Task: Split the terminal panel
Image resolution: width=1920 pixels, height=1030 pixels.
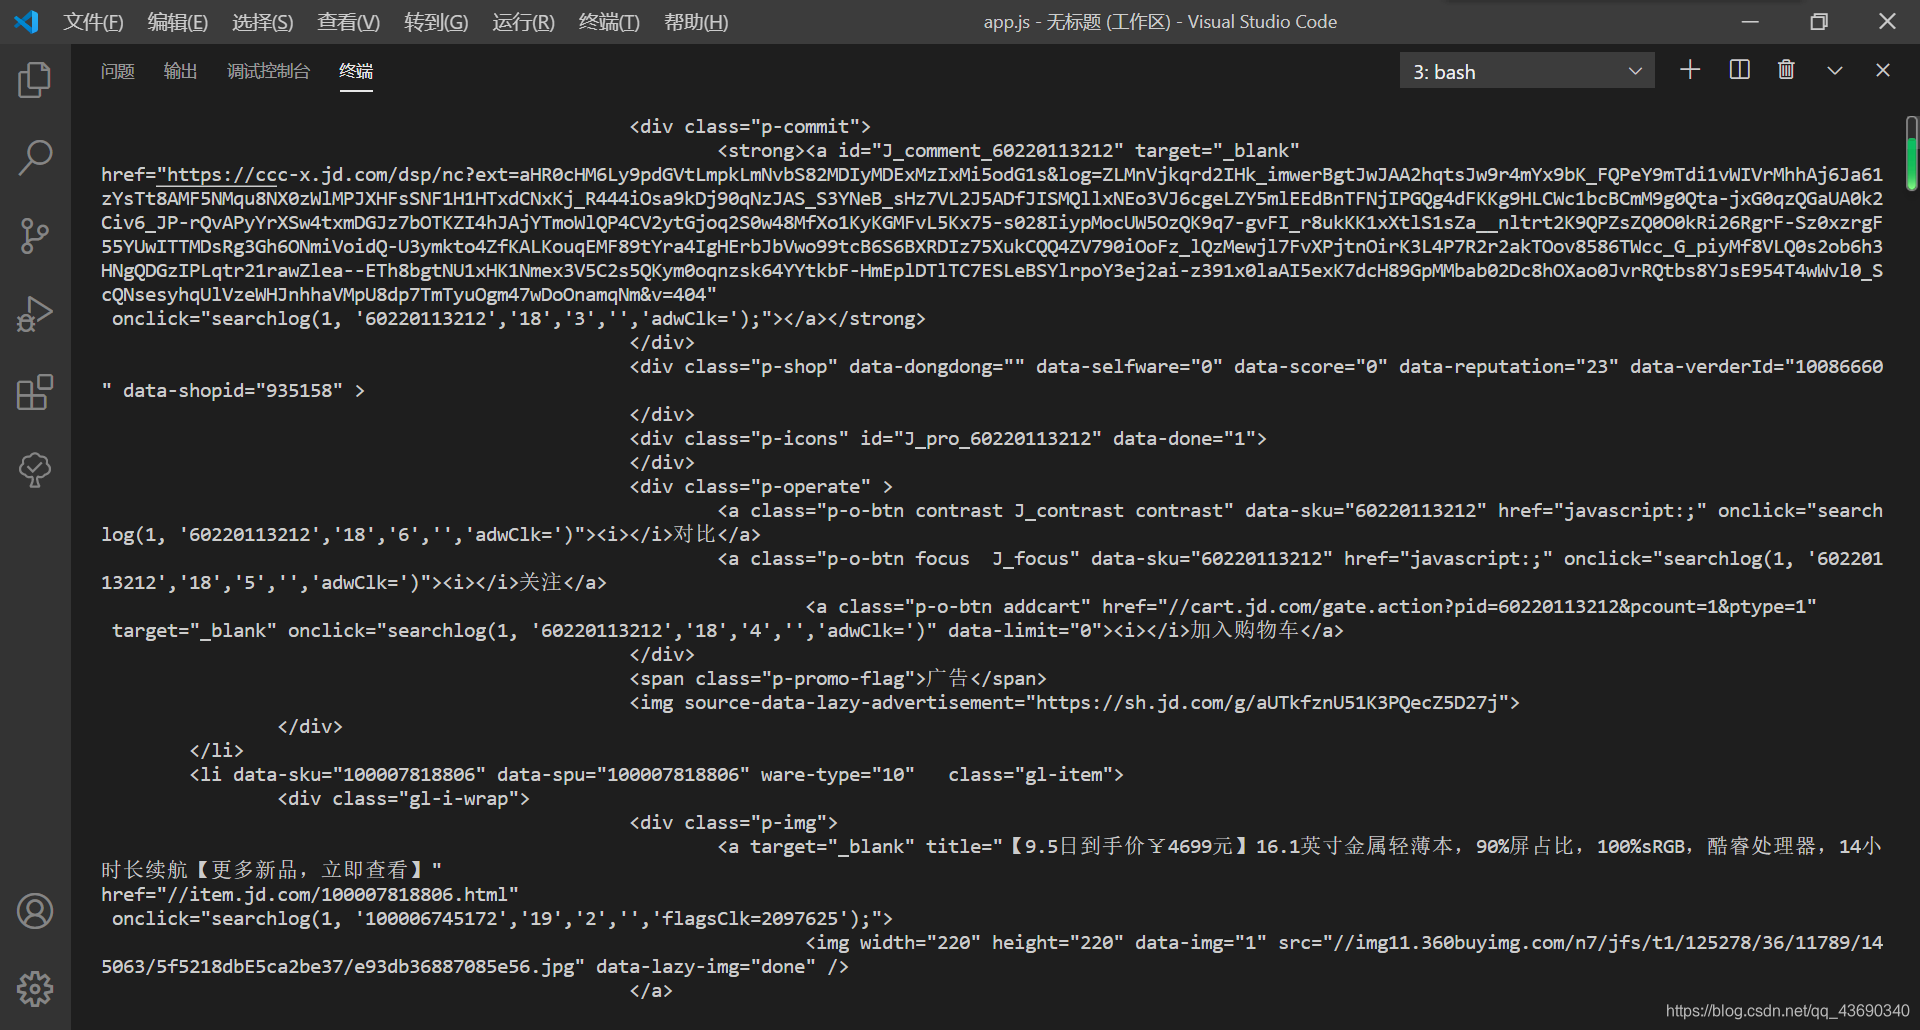Action: tap(1740, 69)
